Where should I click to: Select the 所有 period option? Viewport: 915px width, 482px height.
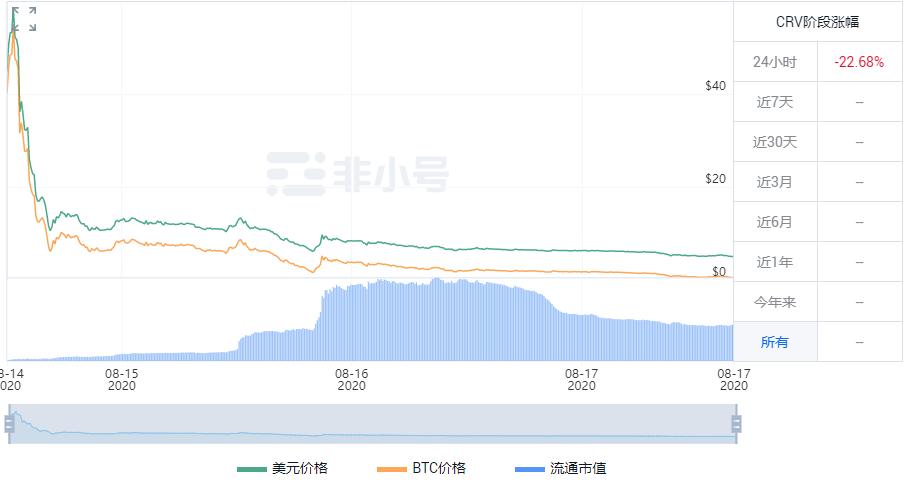pos(775,342)
